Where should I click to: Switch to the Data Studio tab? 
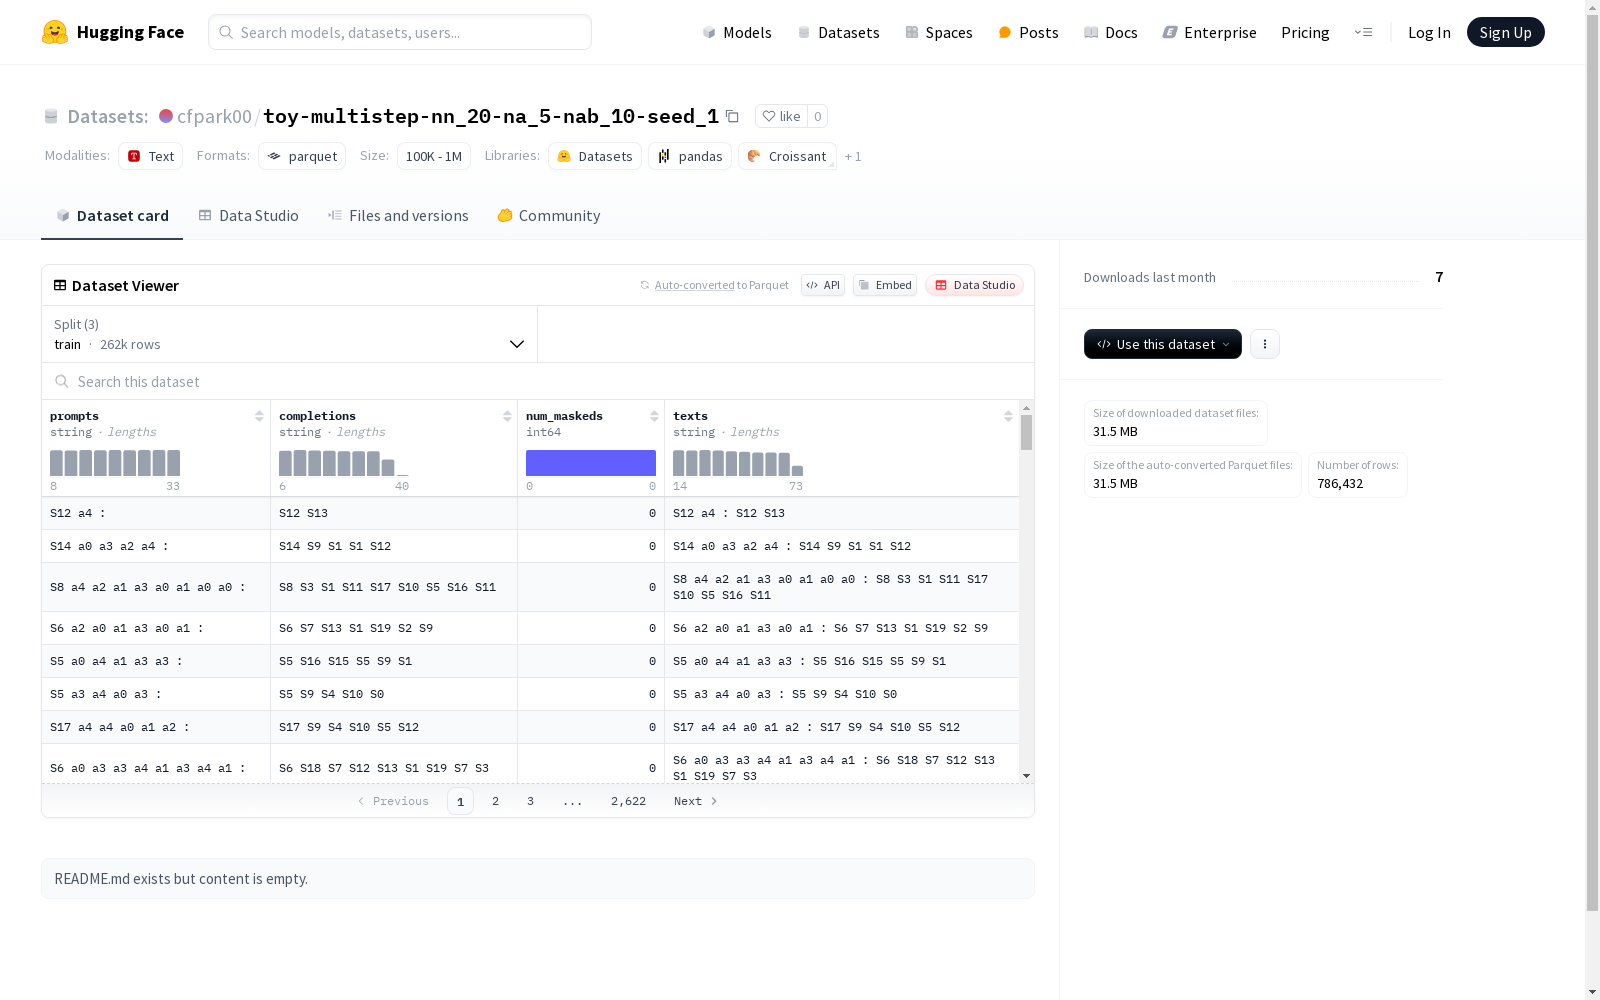[x=249, y=216]
